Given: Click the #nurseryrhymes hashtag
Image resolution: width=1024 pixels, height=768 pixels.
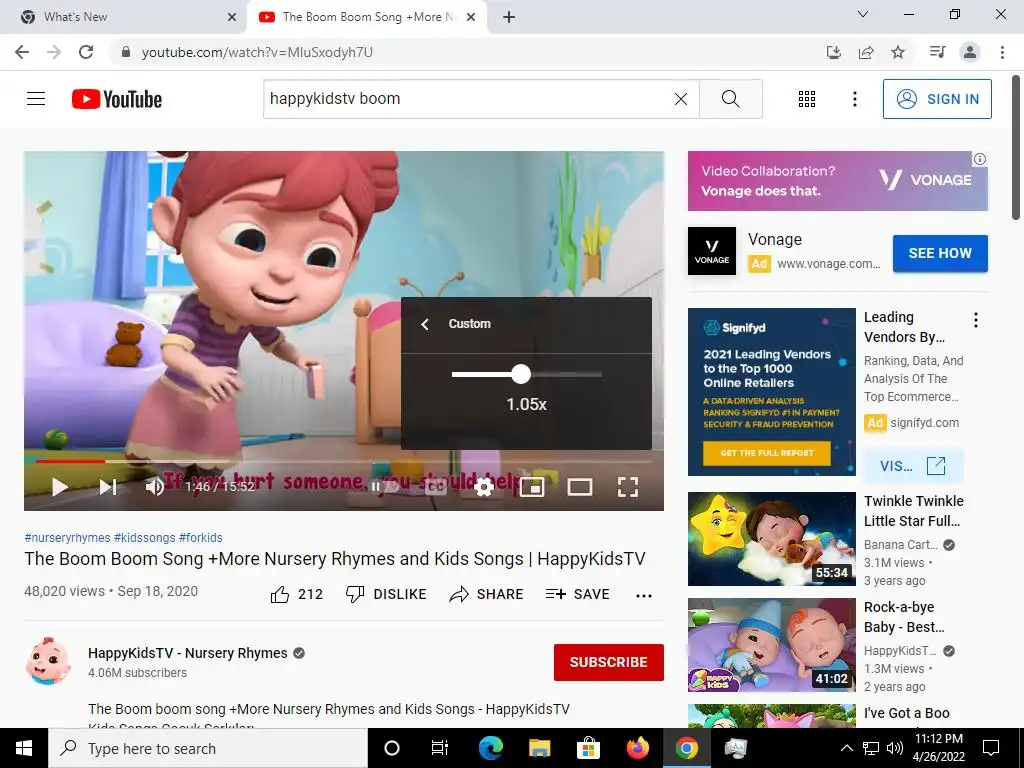Looking at the screenshot, I should [x=67, y=537].
